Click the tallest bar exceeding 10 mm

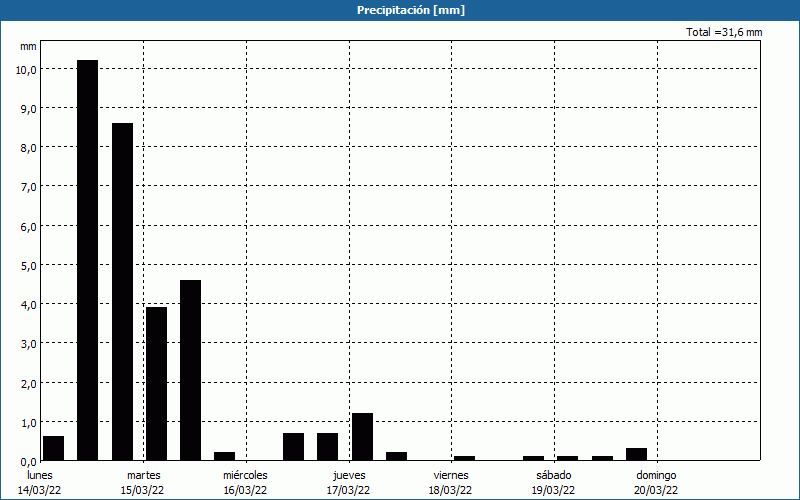pos(88,260)
